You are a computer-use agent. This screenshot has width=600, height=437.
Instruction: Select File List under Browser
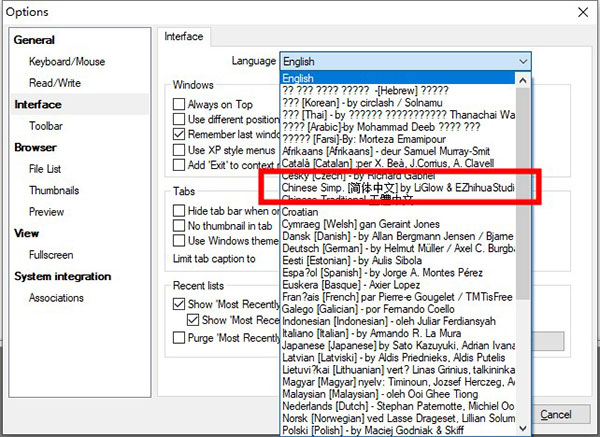45,169
